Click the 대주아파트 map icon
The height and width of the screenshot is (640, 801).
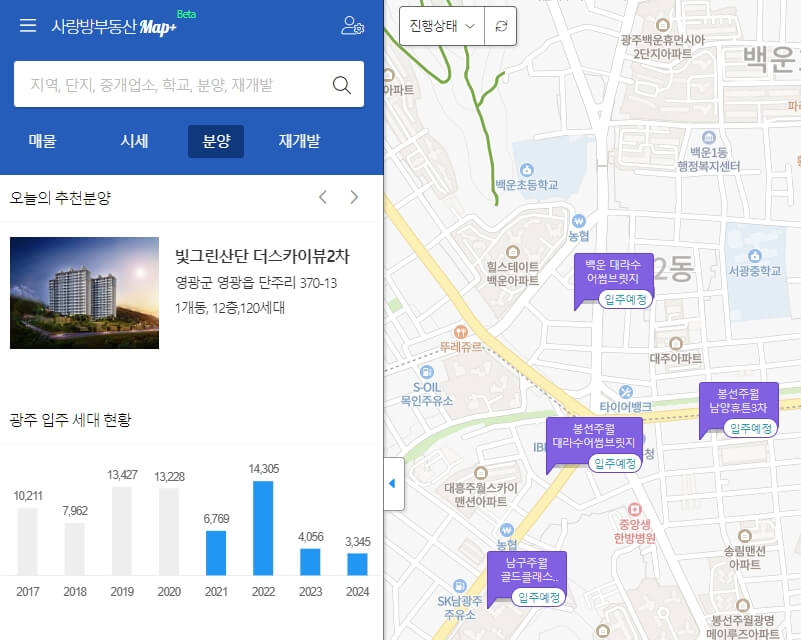point(676,343)
